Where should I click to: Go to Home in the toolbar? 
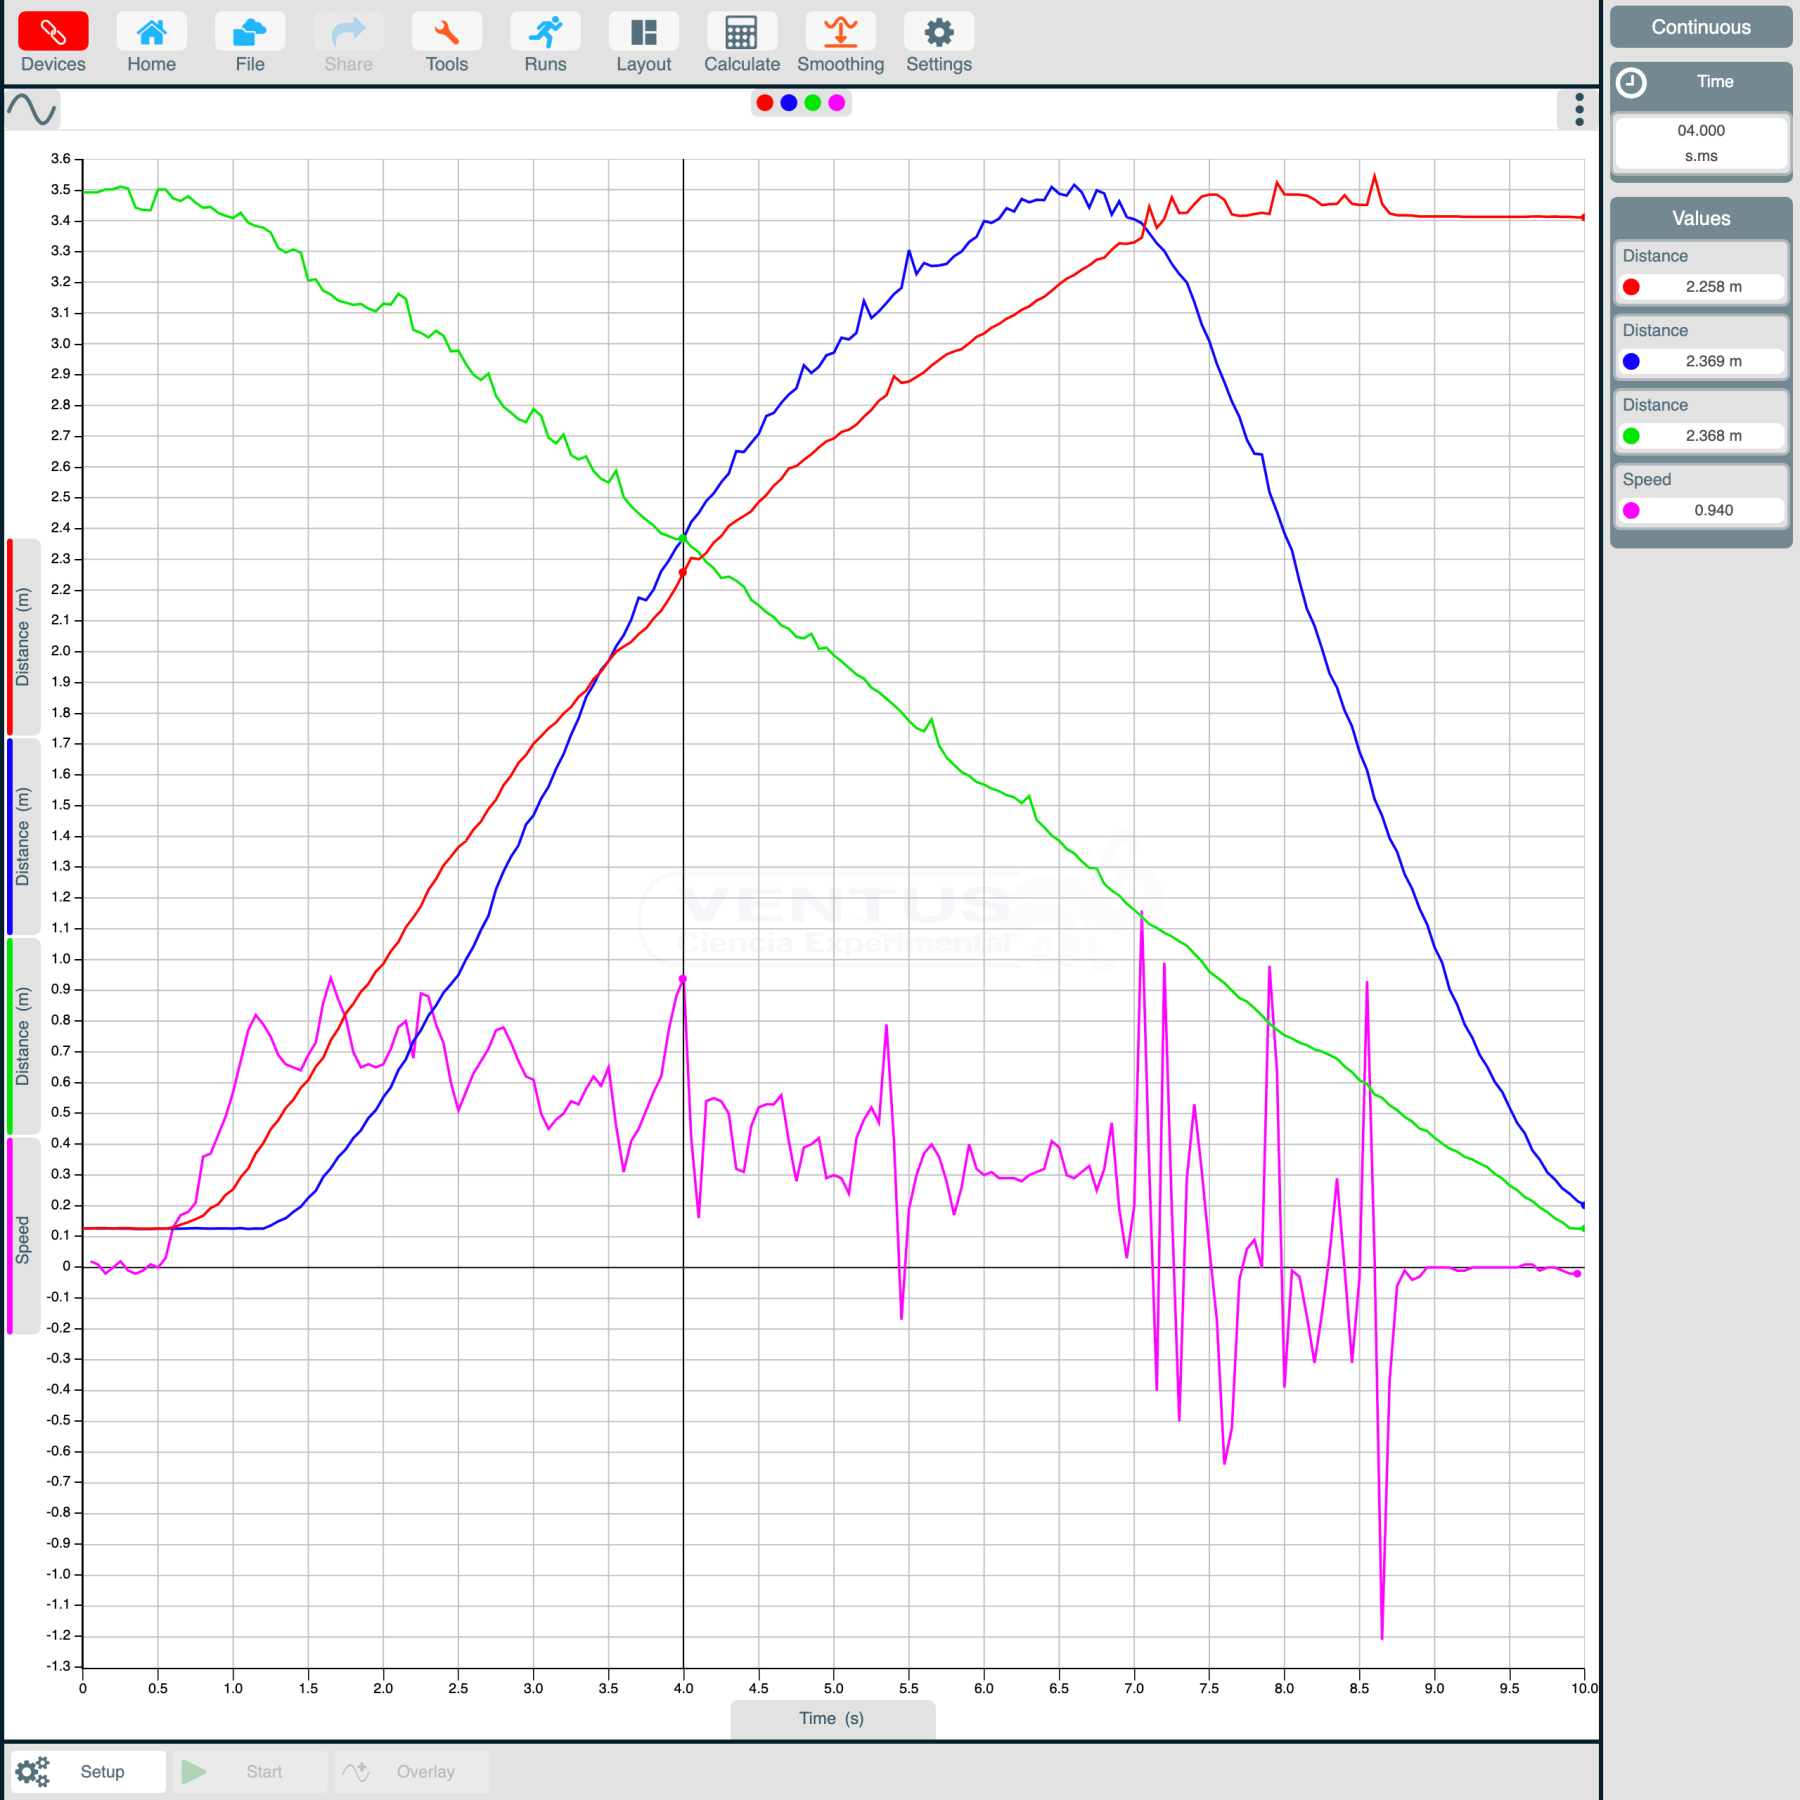[x=151, y=33]
